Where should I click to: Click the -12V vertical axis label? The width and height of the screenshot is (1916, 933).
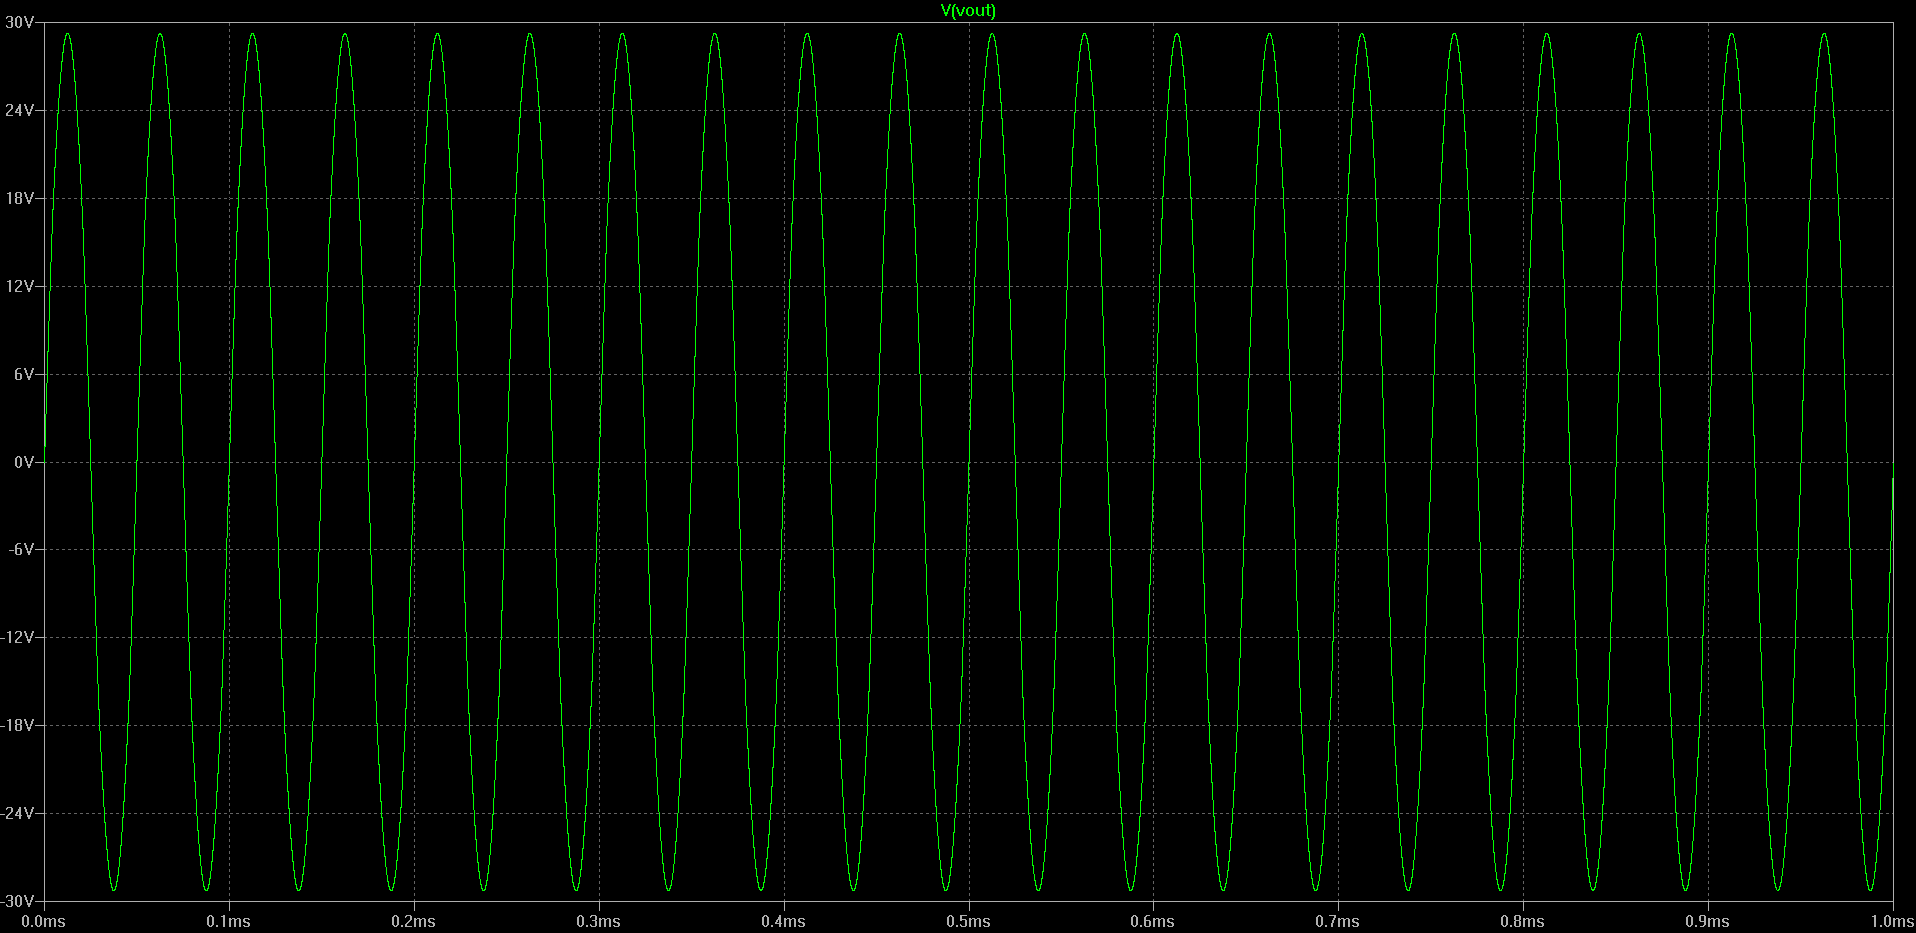18,637
